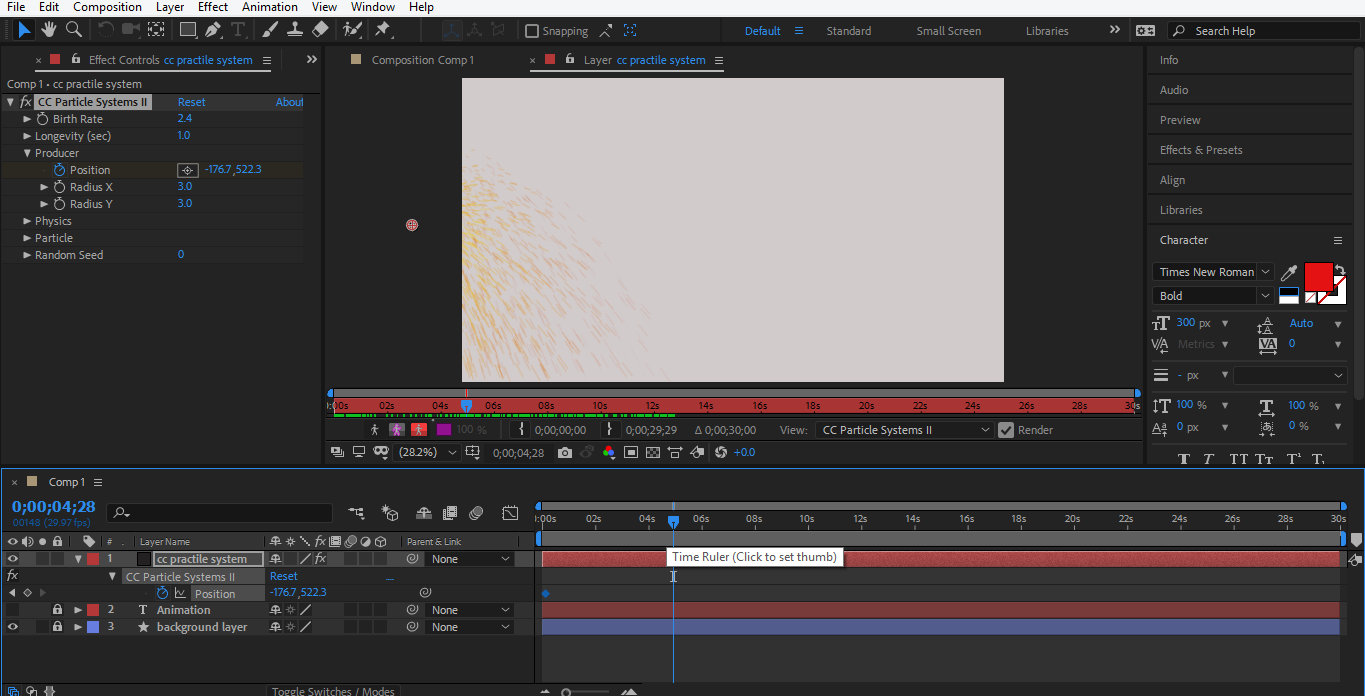Screen dimensions: 1365x696
Task: Select the Zoom tool in toolbar
Action: pos(73,30)
